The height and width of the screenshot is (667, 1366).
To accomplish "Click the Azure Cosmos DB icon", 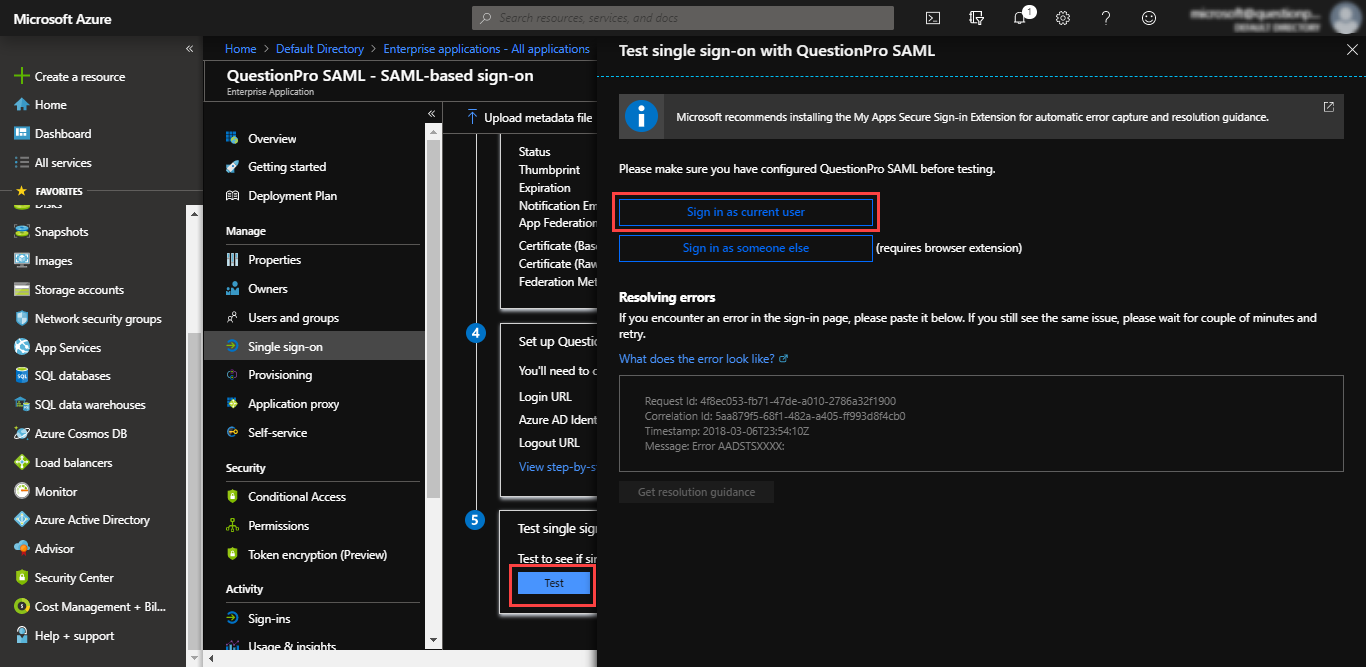I will click(22, 434).
